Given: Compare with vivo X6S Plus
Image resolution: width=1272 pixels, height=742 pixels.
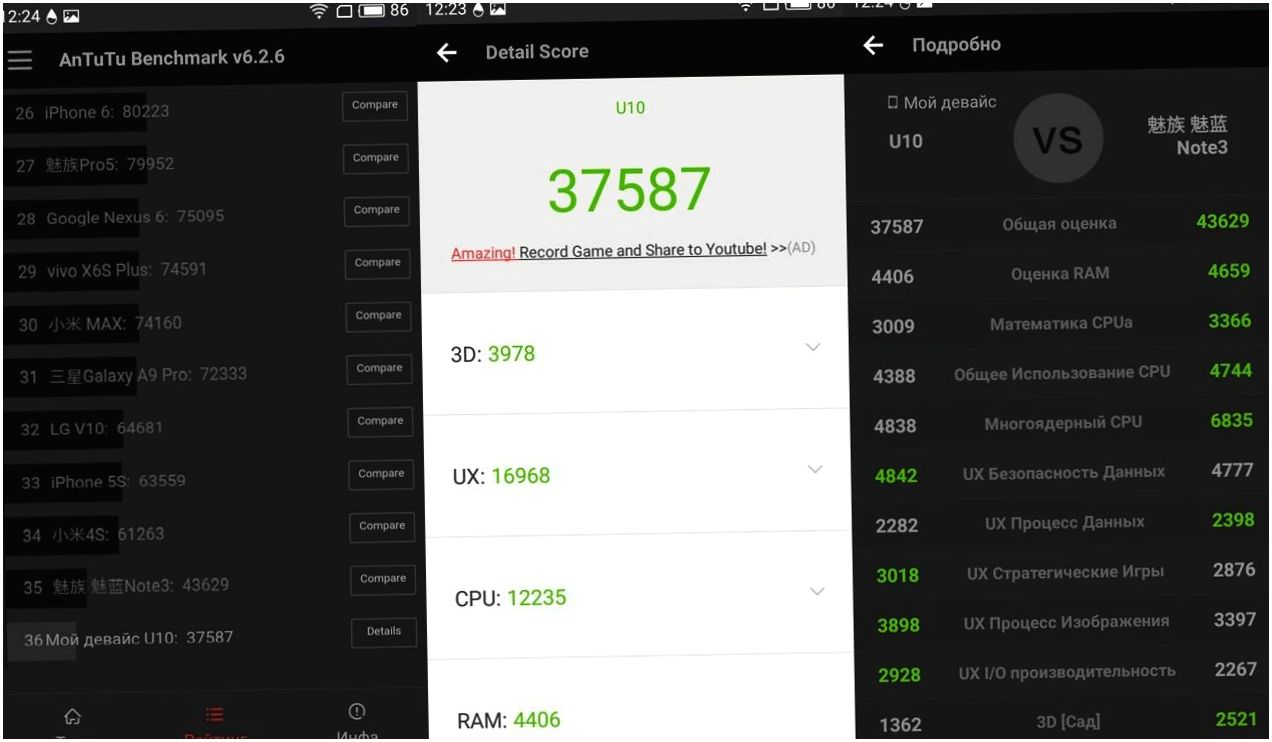Looking at the screenshot, I should 378,263.
